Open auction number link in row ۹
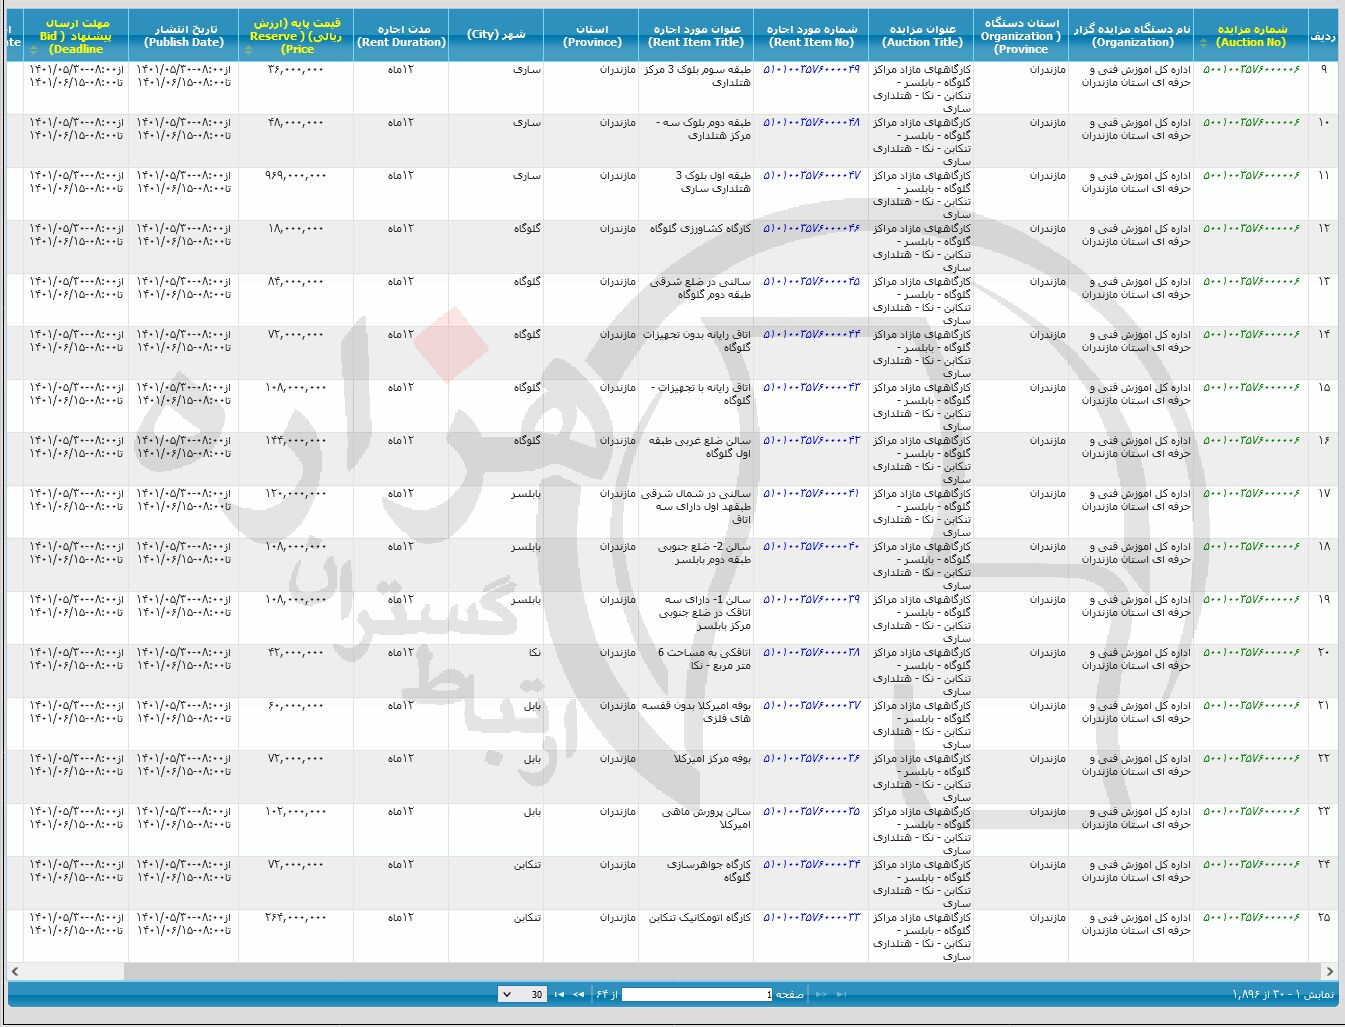Viewport: 1345px width, 1027px height. click(1251, 70)
